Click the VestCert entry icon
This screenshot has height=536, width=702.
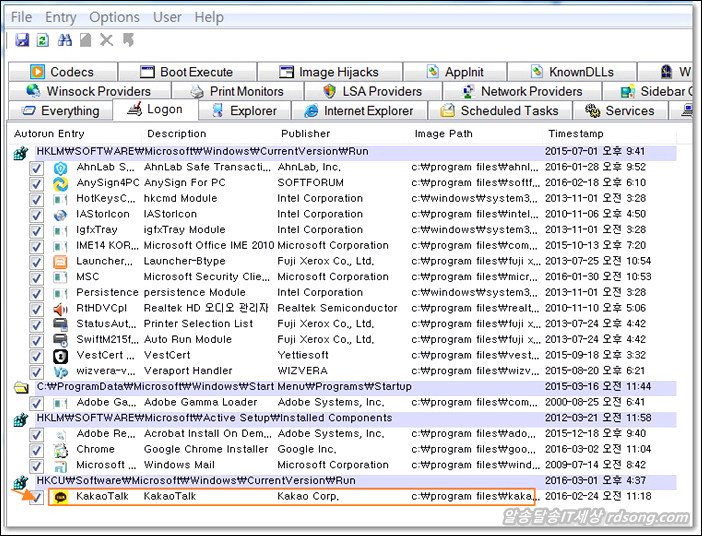pyautogui.click(x=60, y=355)
